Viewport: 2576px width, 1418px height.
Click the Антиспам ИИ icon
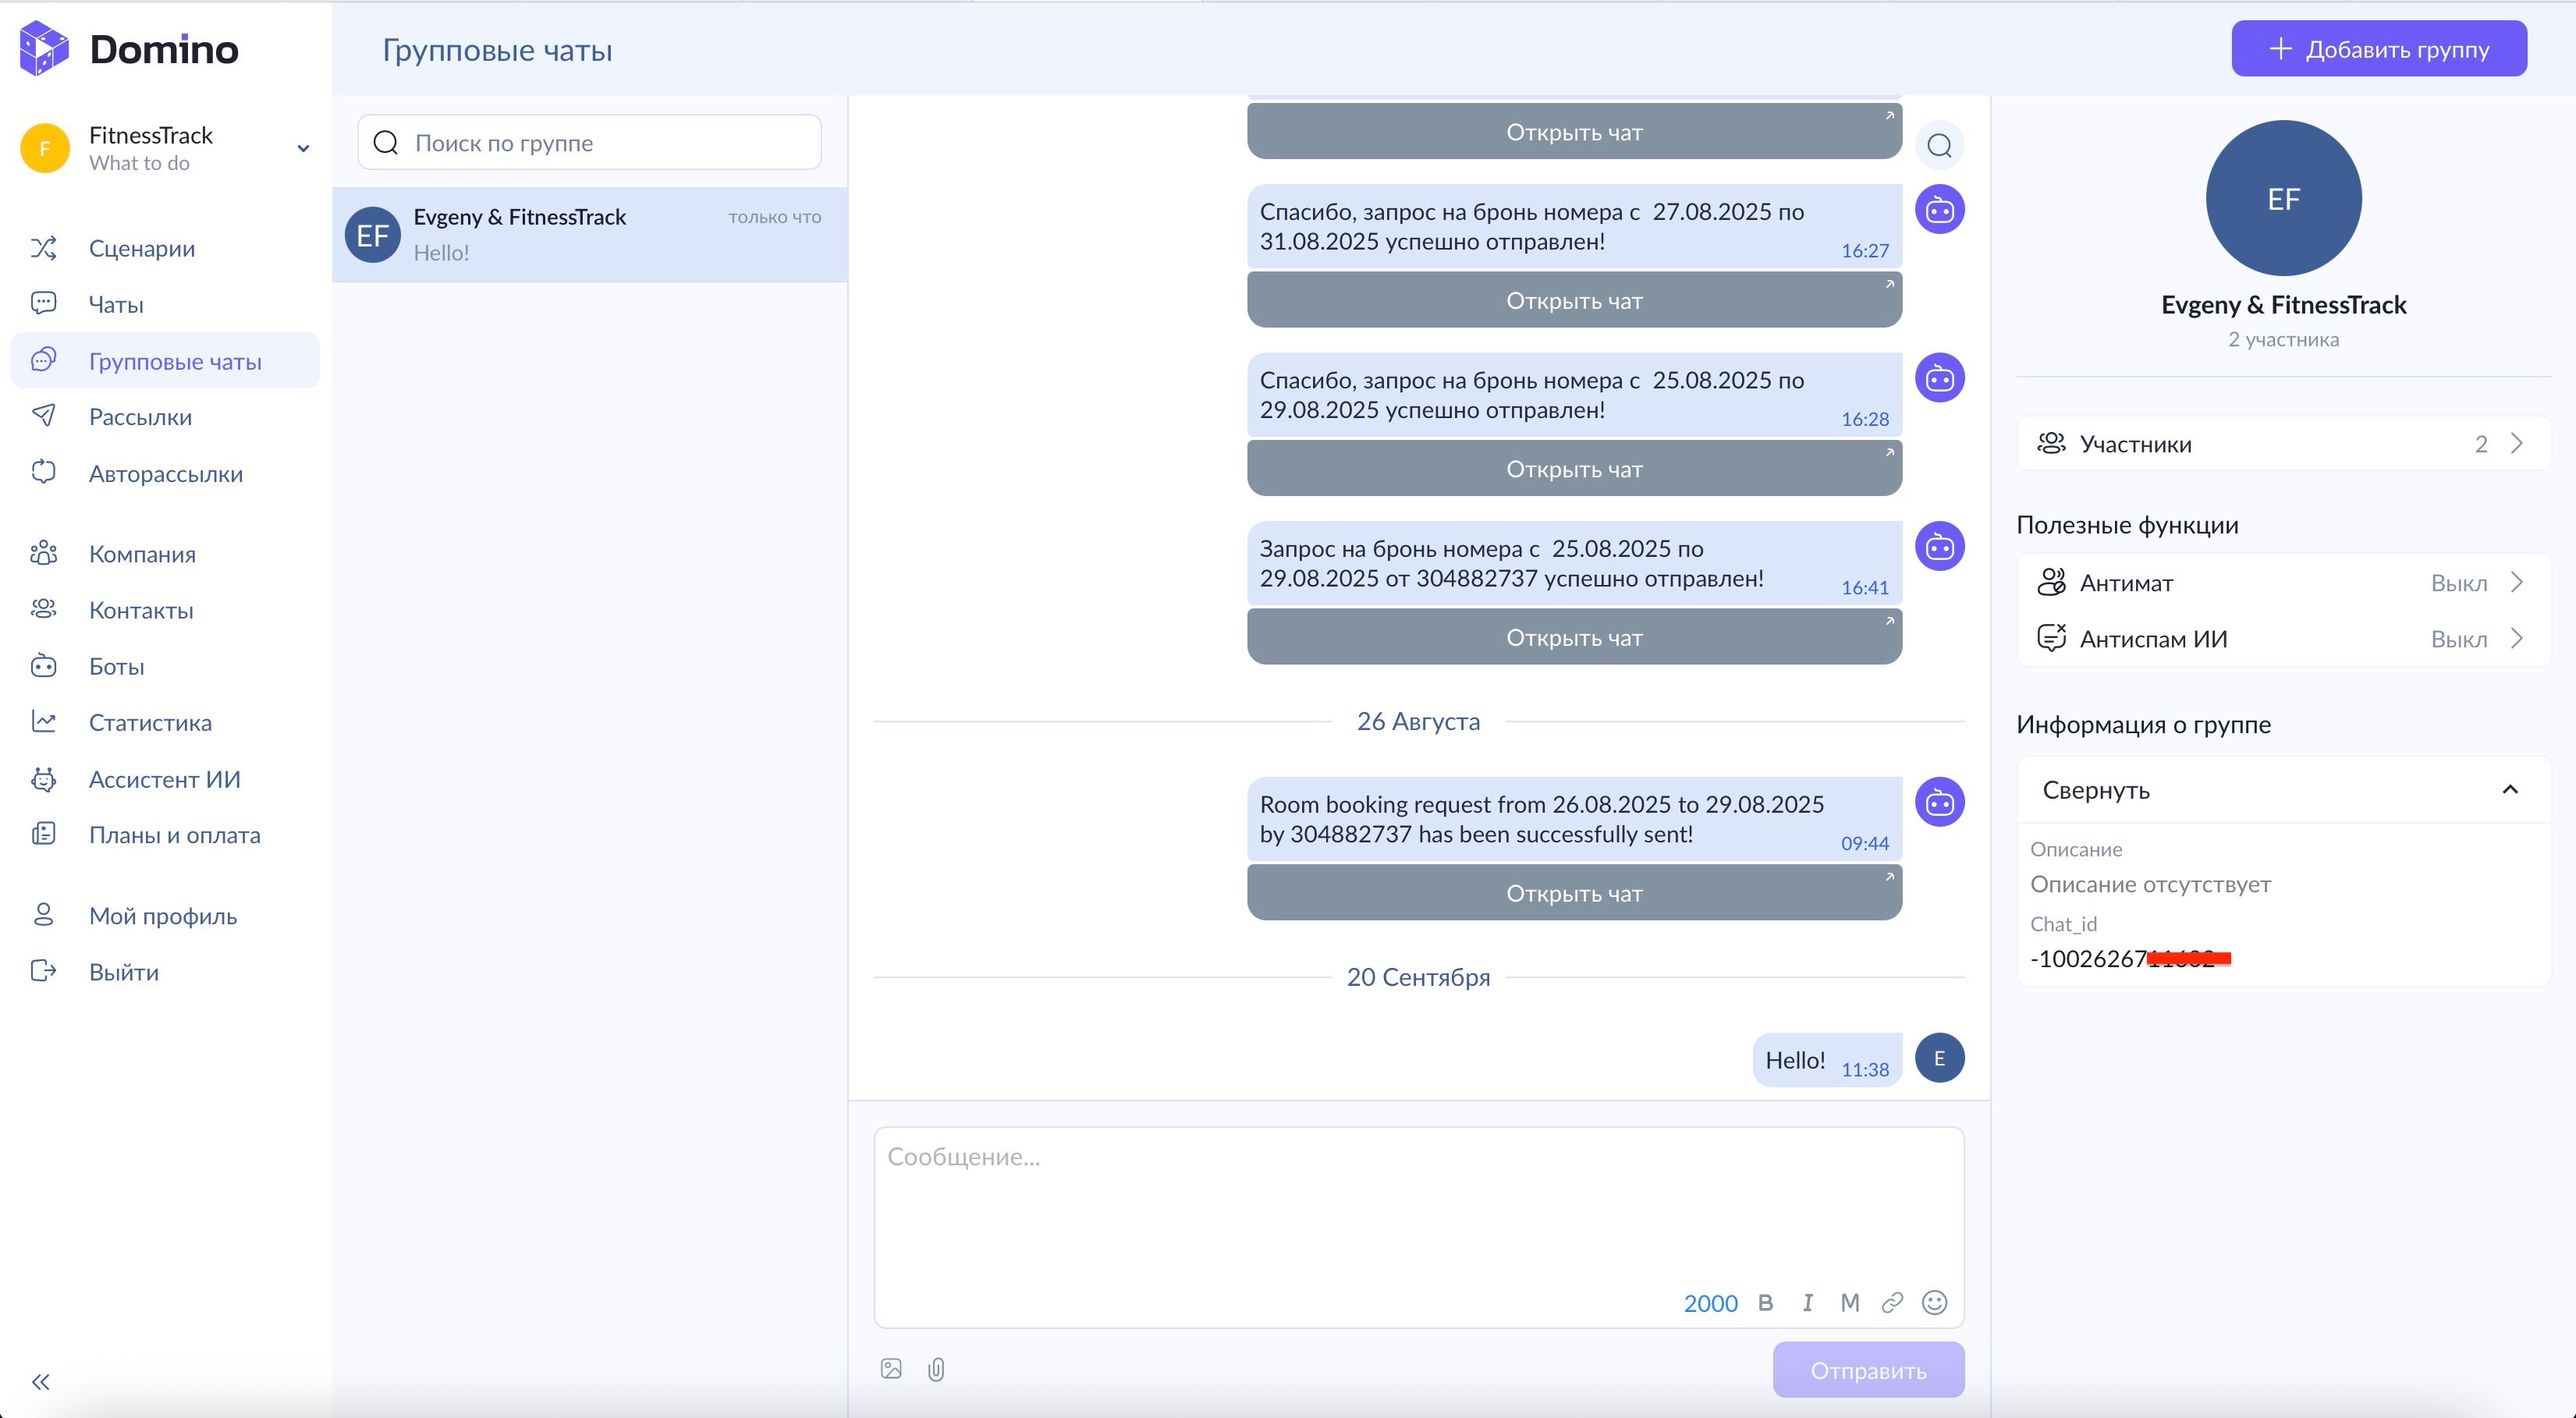pyautogui.click(x=2051, y=638)
